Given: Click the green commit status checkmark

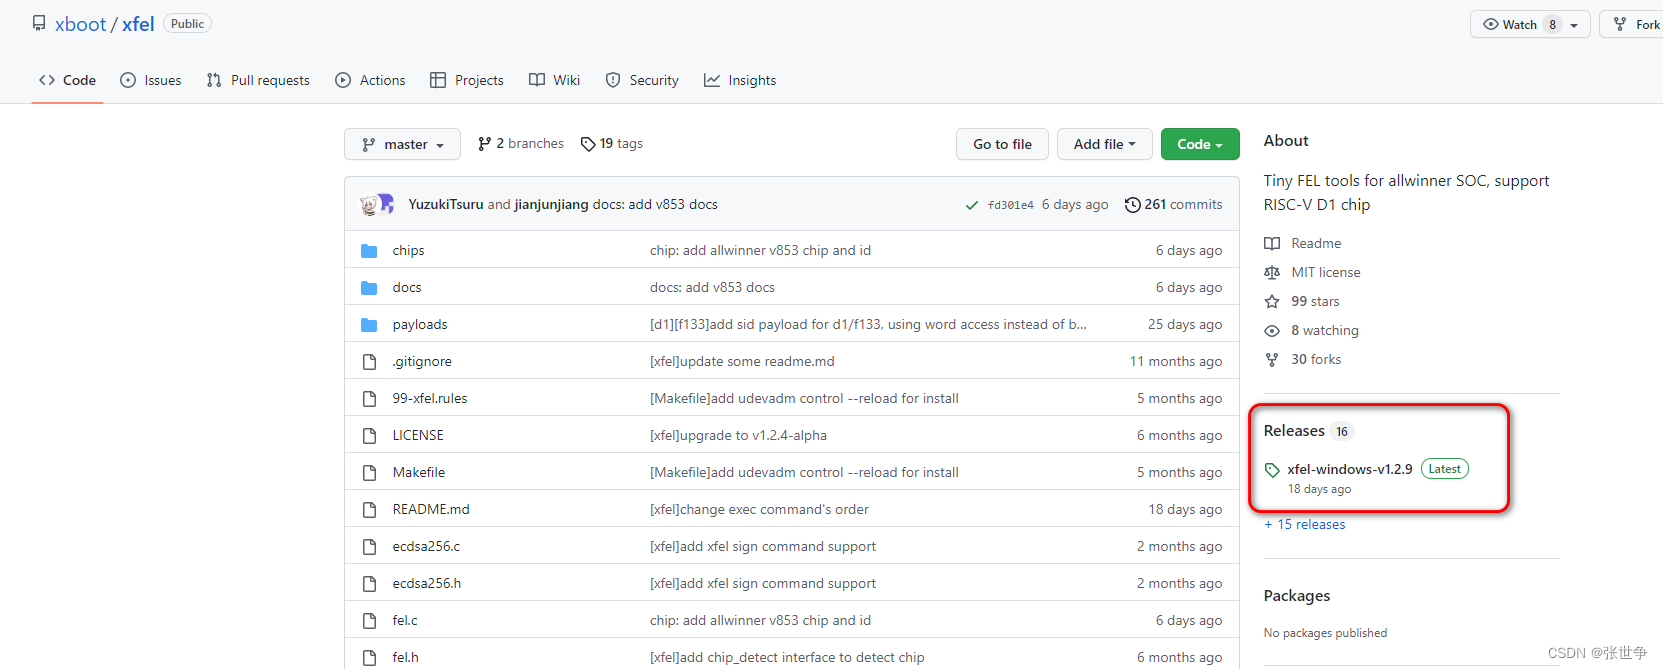Looking at the screenshot, I should click(x=971, y=205).
